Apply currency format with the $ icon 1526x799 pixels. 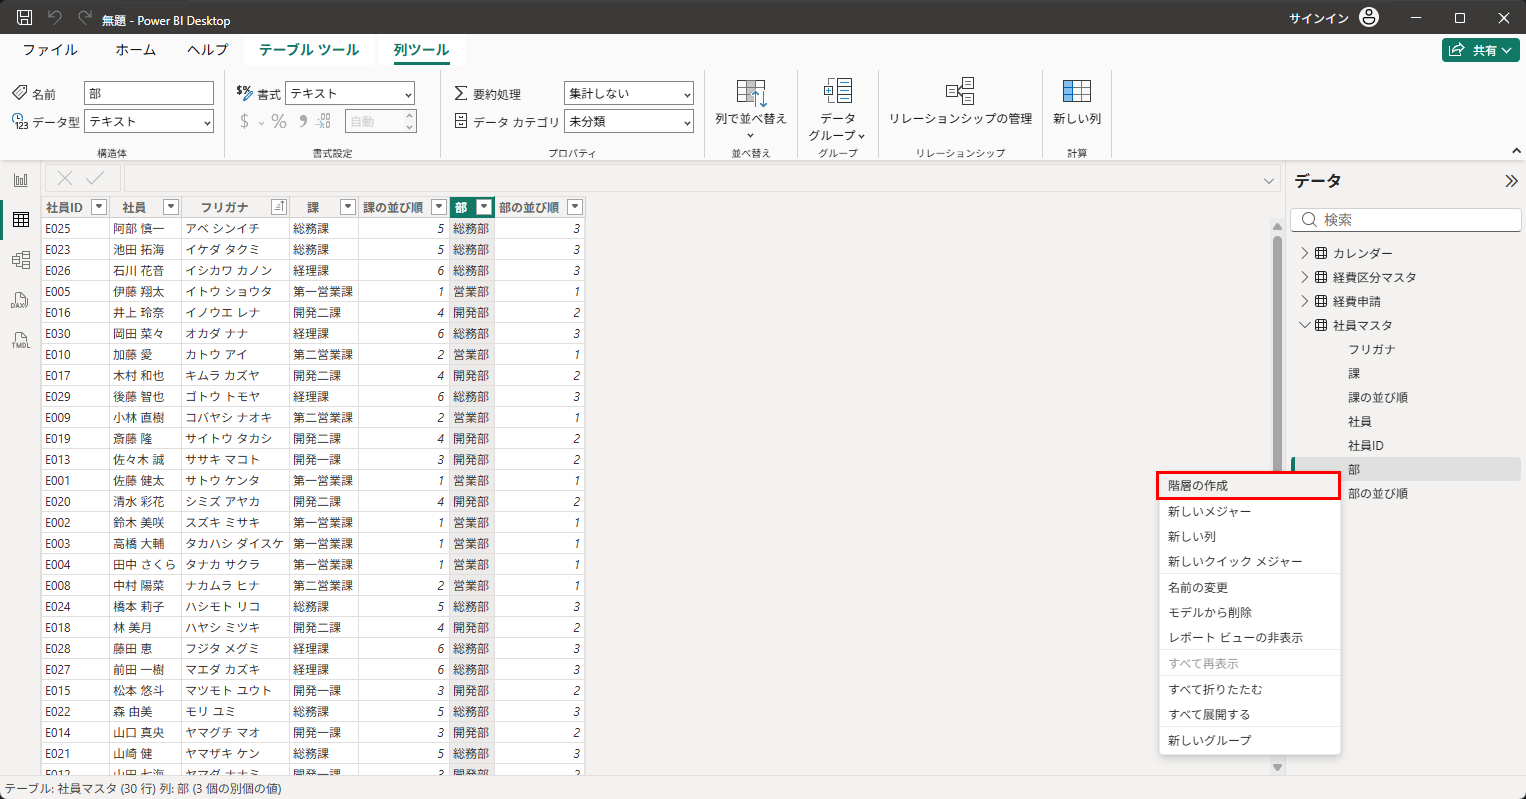tap(245, 121)
